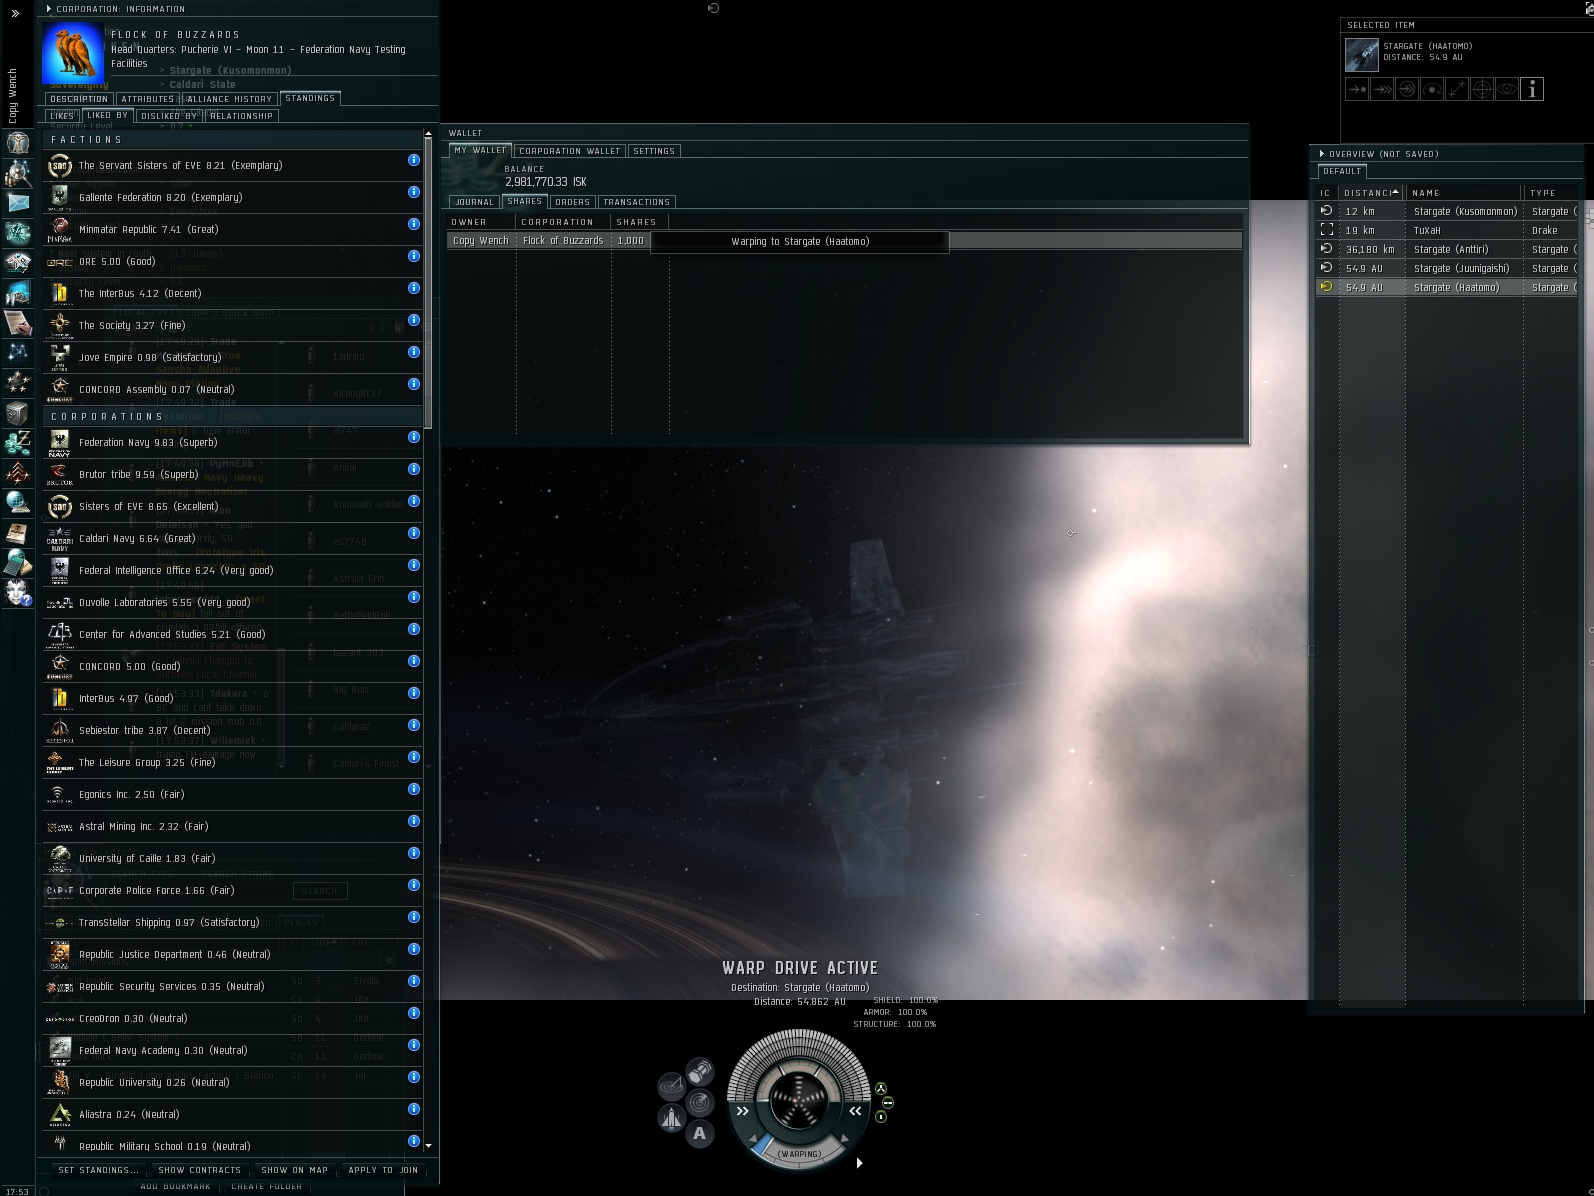This screenshot has width=1594, height=1196.
Task: Open the Character Sheet from the Neocom
Action: point(17,143)
